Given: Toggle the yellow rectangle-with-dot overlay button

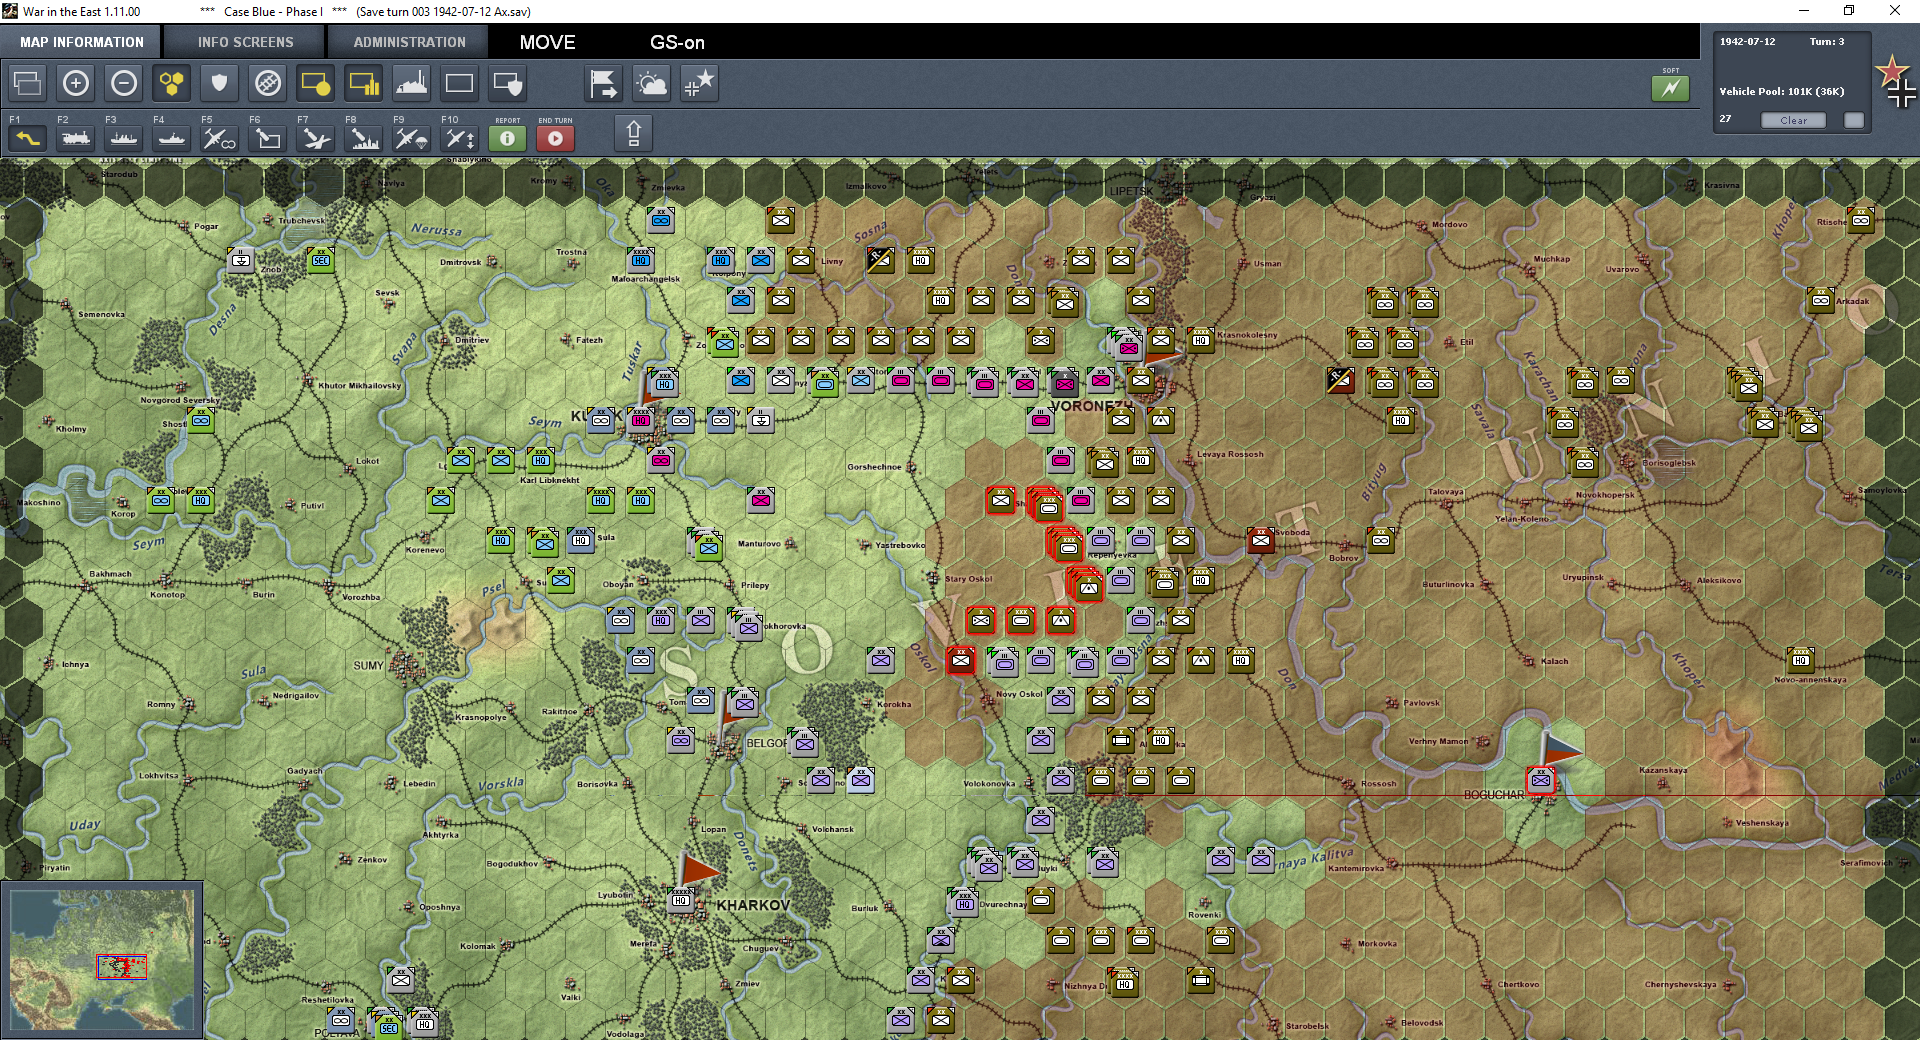Looking at the screenshot, I should pyautogui.click(x=316, y=83).
